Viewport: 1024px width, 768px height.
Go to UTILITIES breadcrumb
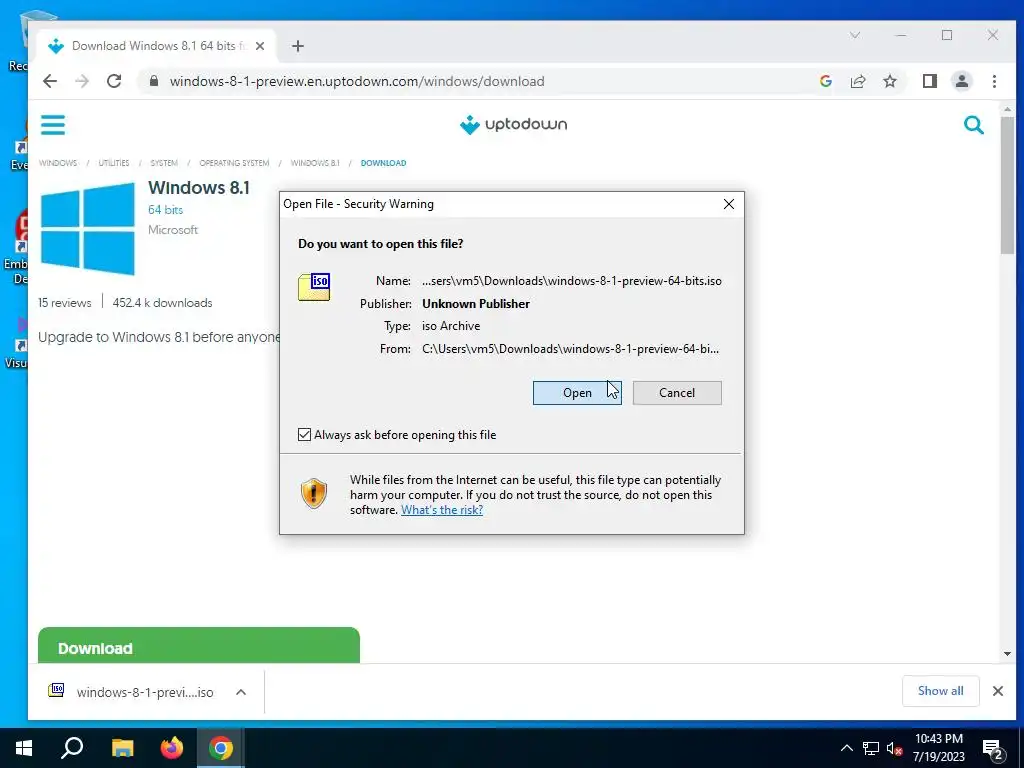[114, 163]
